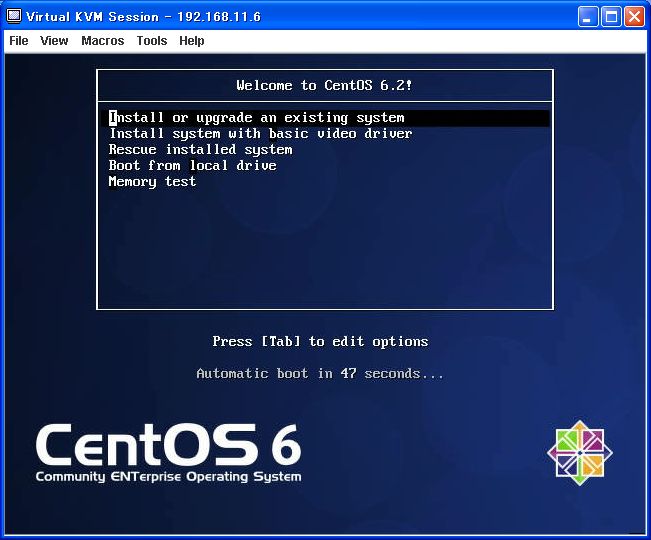Maximize the Virtual KVM Session window
The width and height of the screenshot is (651, 540).
(611, 17)
